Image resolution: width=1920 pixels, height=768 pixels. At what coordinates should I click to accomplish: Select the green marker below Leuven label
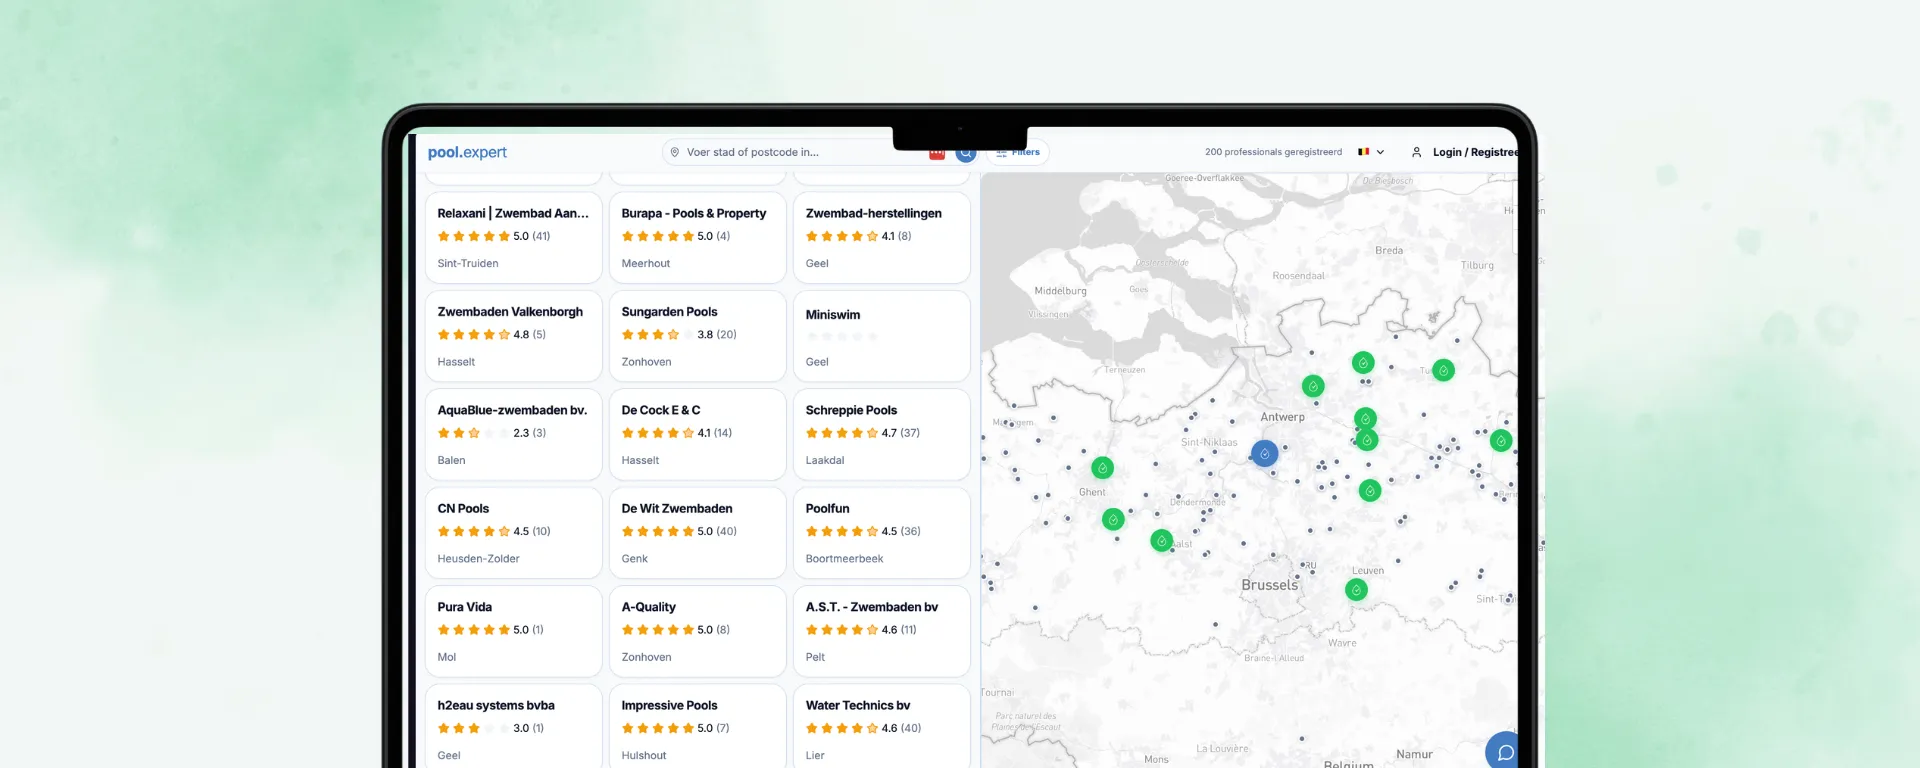pos(1356,590)
